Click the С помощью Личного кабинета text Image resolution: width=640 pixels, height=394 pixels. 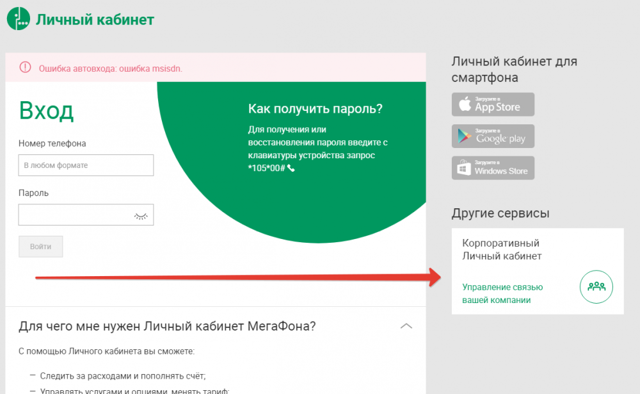click(x=107, y=351)
